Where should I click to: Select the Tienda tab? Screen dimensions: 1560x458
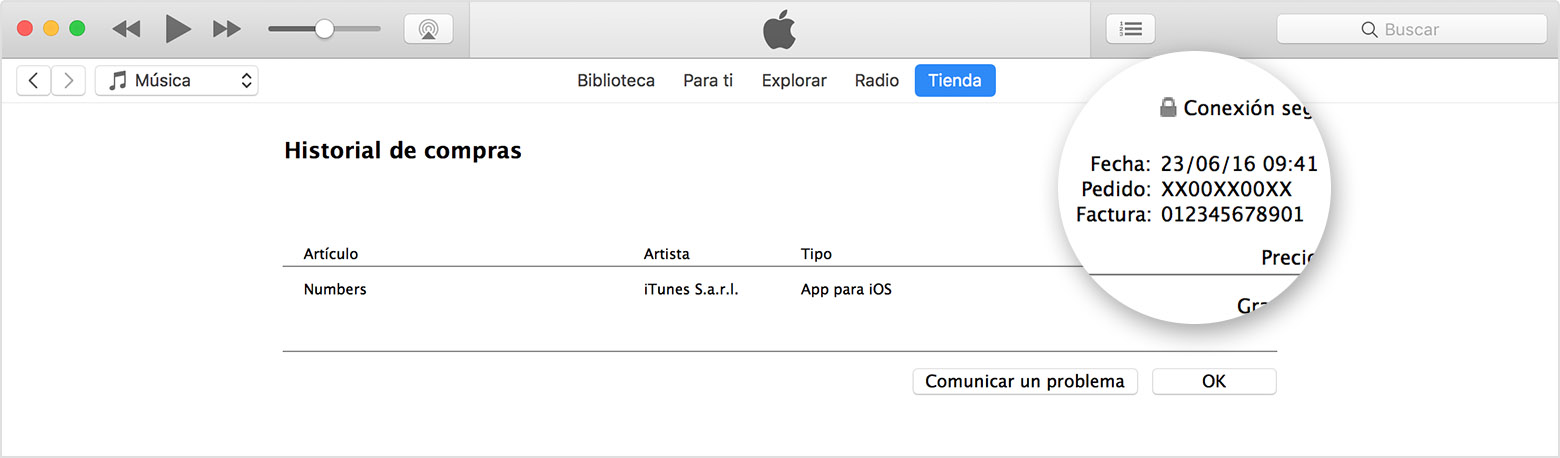pos(955,81)
